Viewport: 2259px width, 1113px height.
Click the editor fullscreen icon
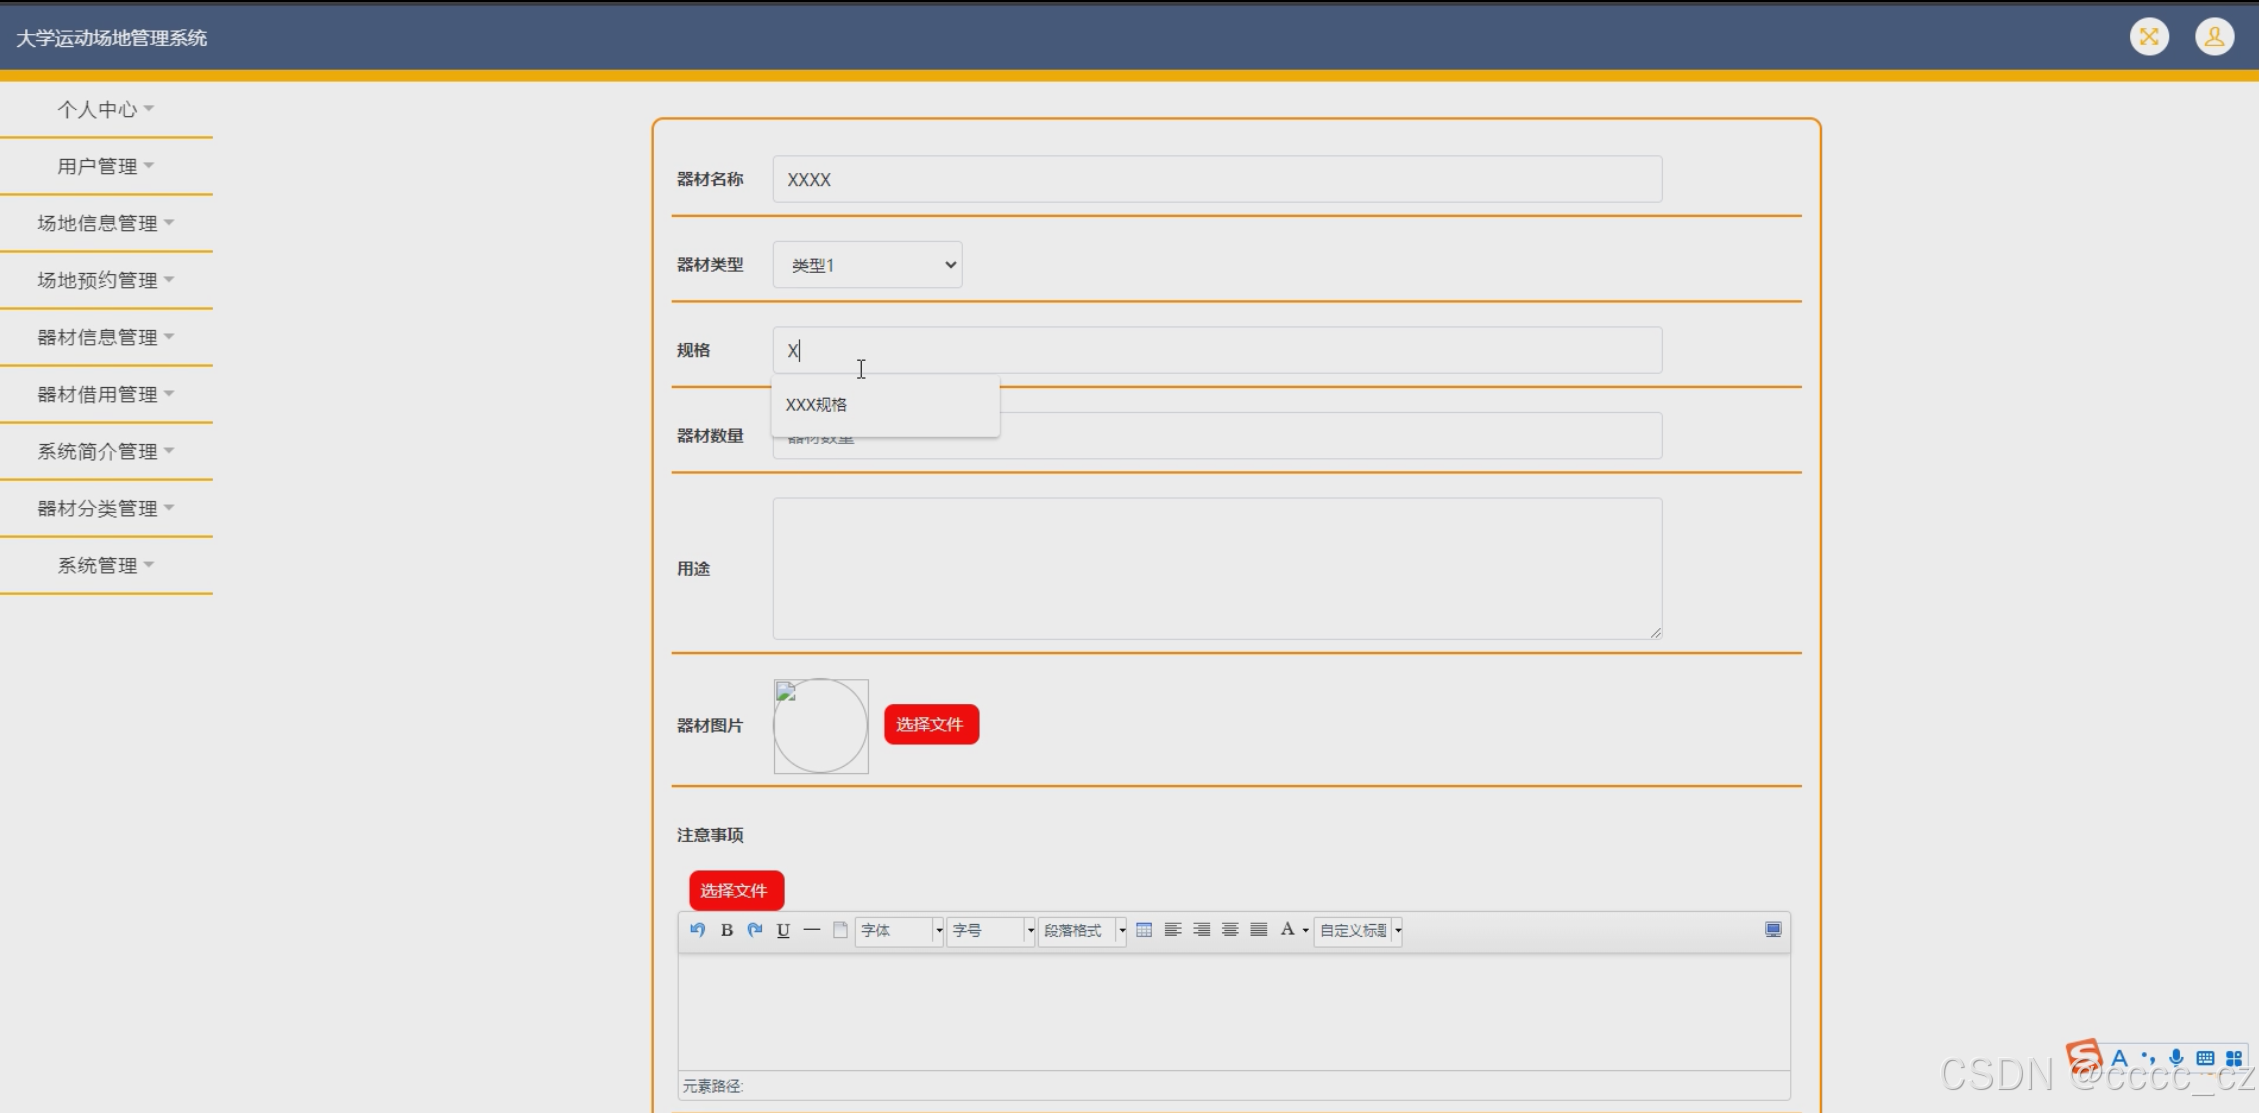tap(1773, 930)
